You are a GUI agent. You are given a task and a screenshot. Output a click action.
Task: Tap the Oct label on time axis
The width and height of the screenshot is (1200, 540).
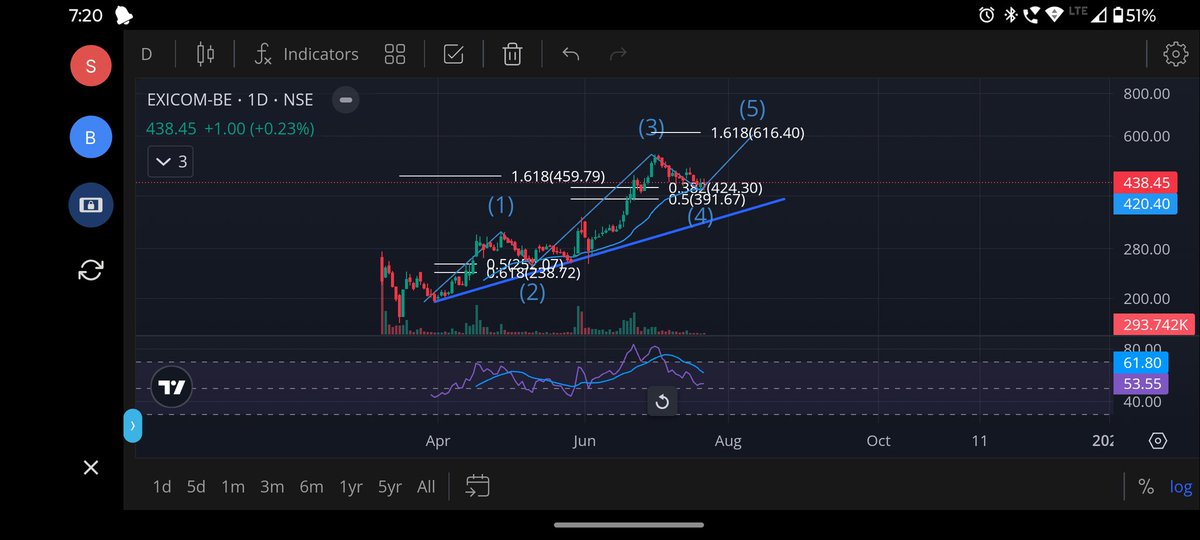878,441
